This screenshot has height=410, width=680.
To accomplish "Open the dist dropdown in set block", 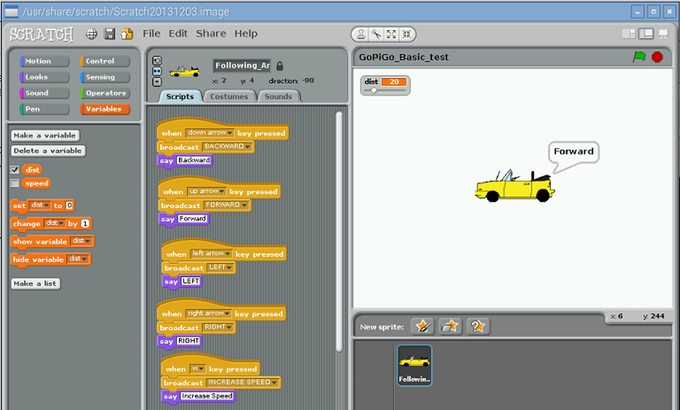I will click(x=39, y=205).
